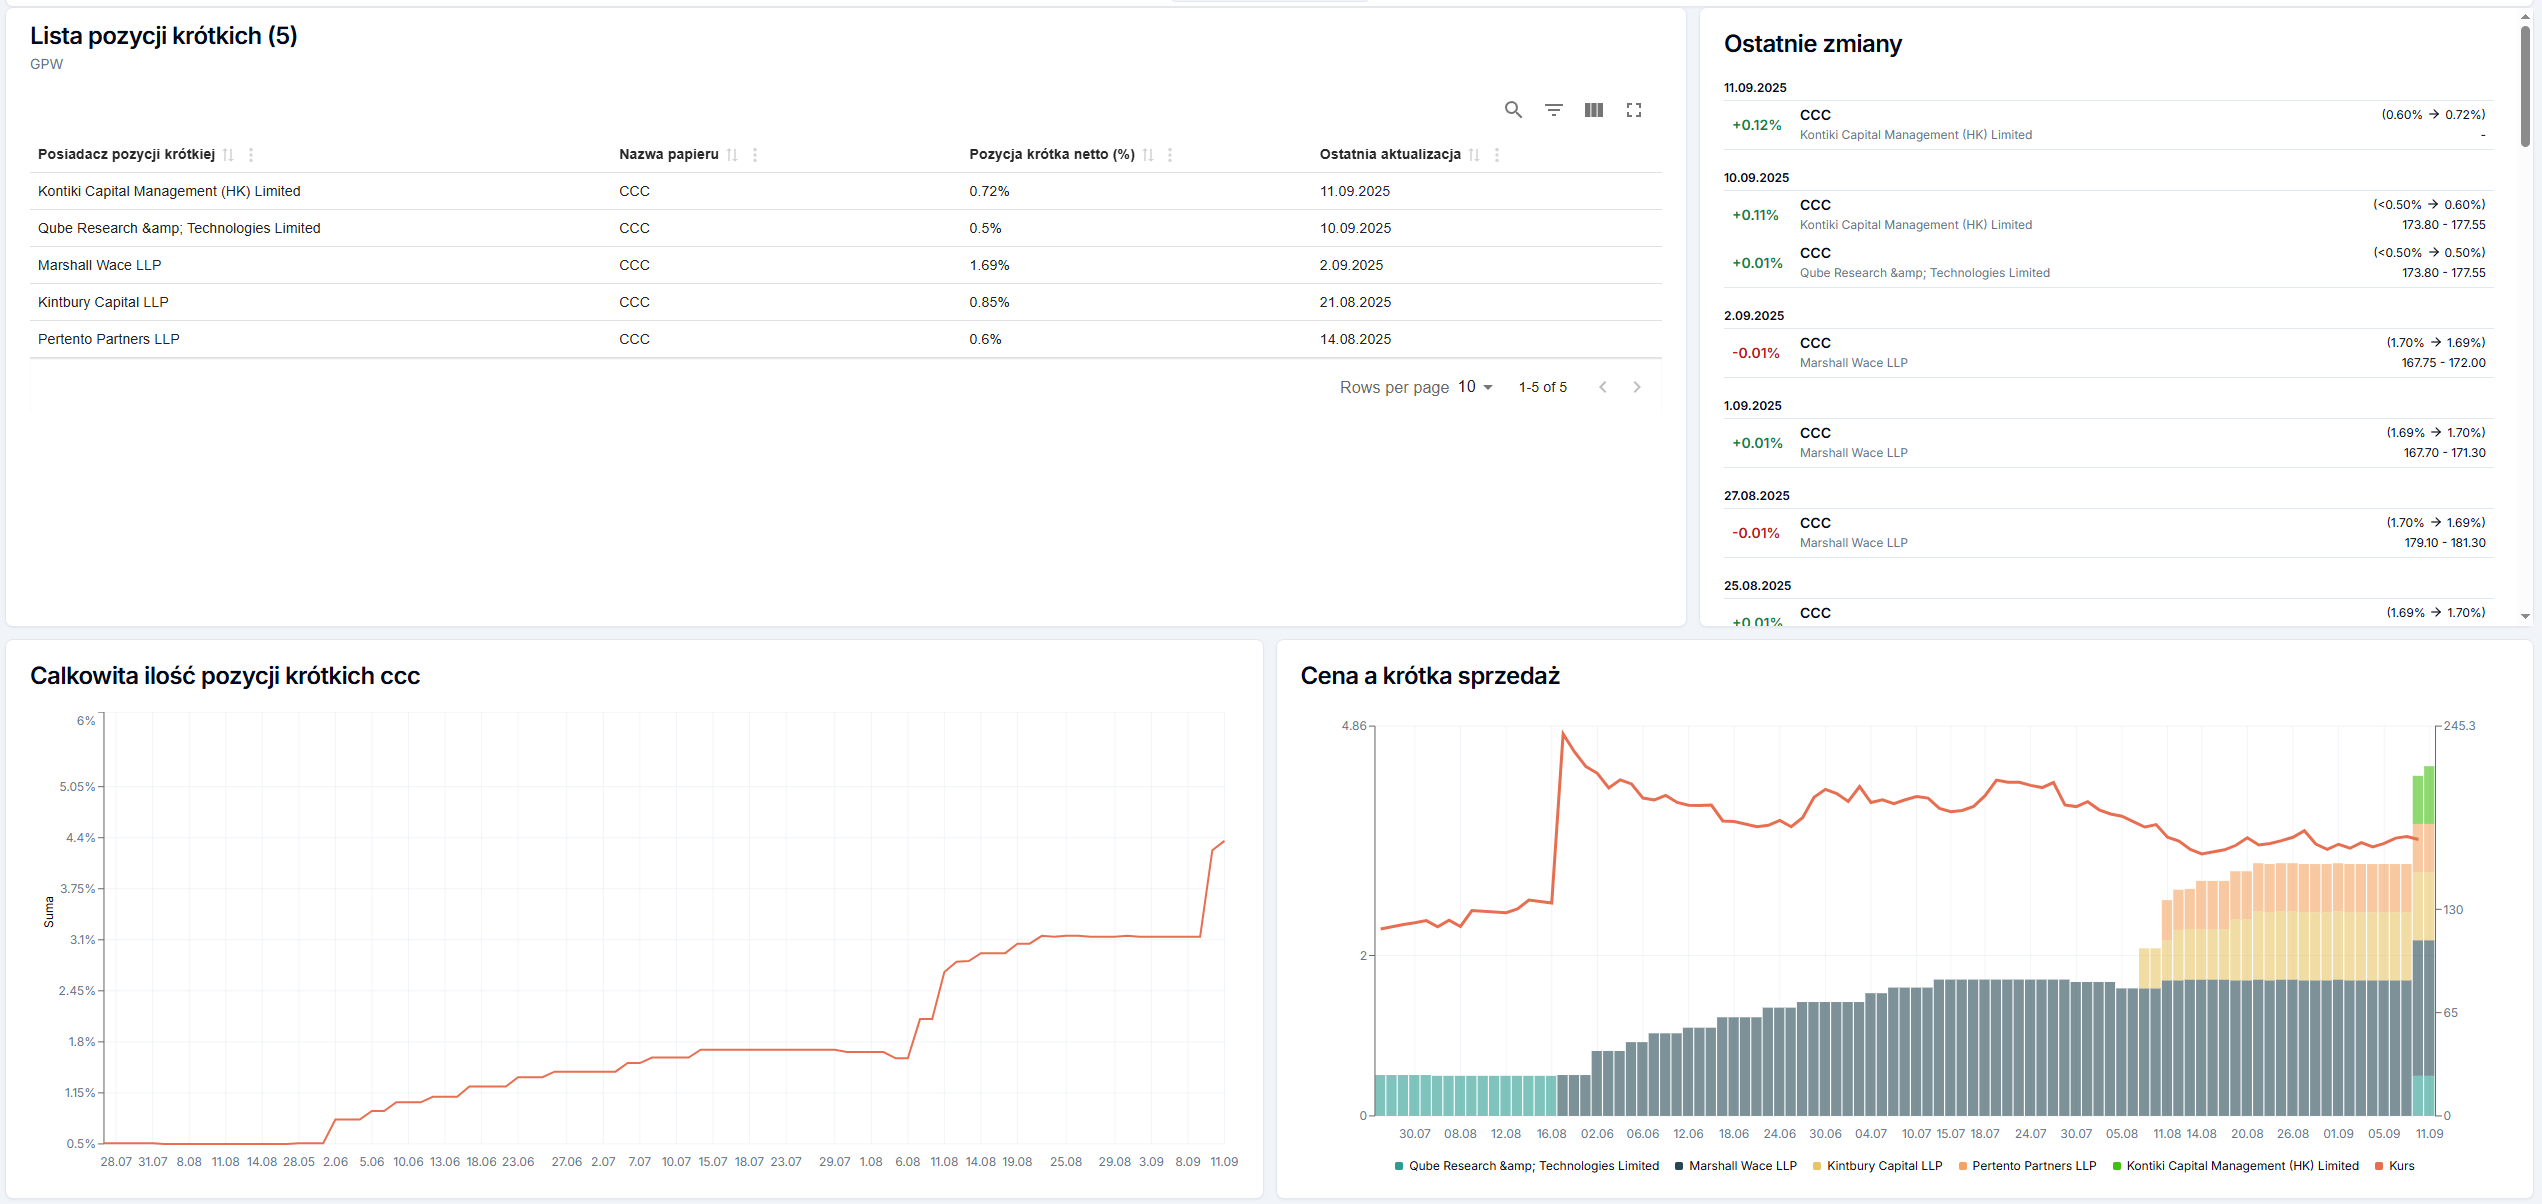Open show/hide columns icon
Viewport: 2542px width, 1204px height.
(1593, 110)
